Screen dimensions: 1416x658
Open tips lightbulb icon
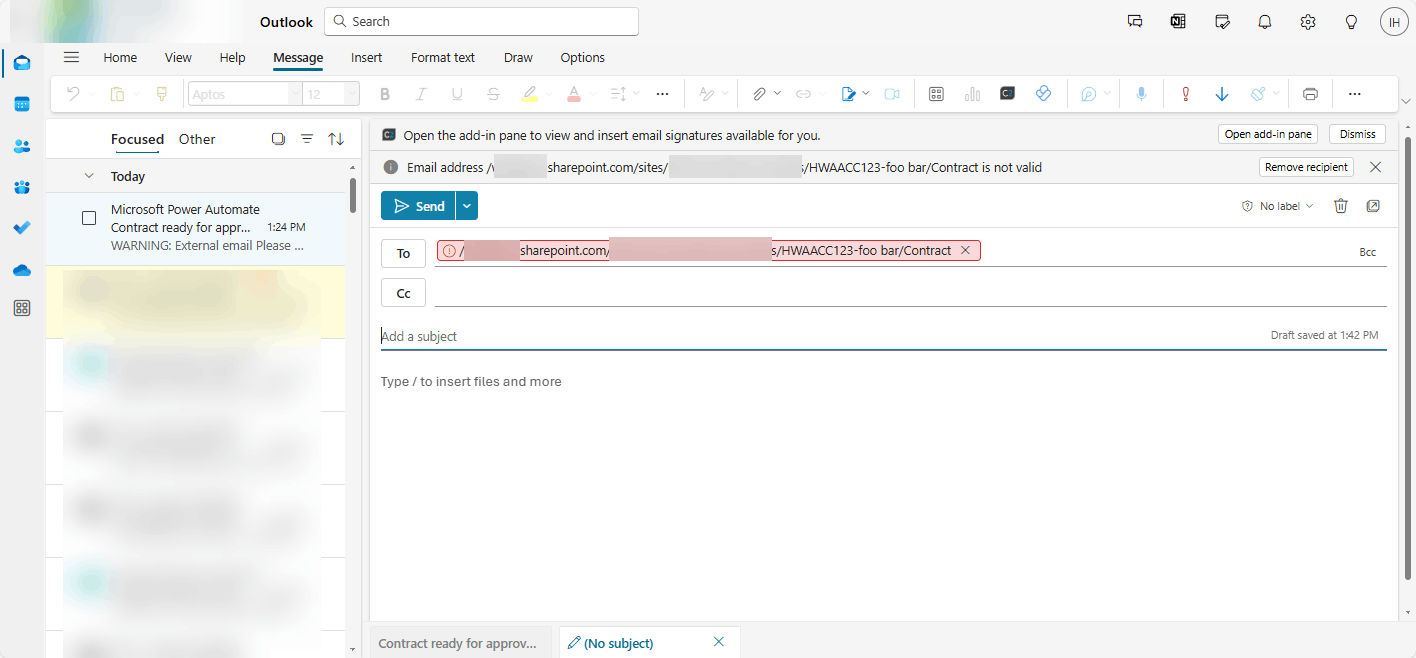(x=1351, y=21)
